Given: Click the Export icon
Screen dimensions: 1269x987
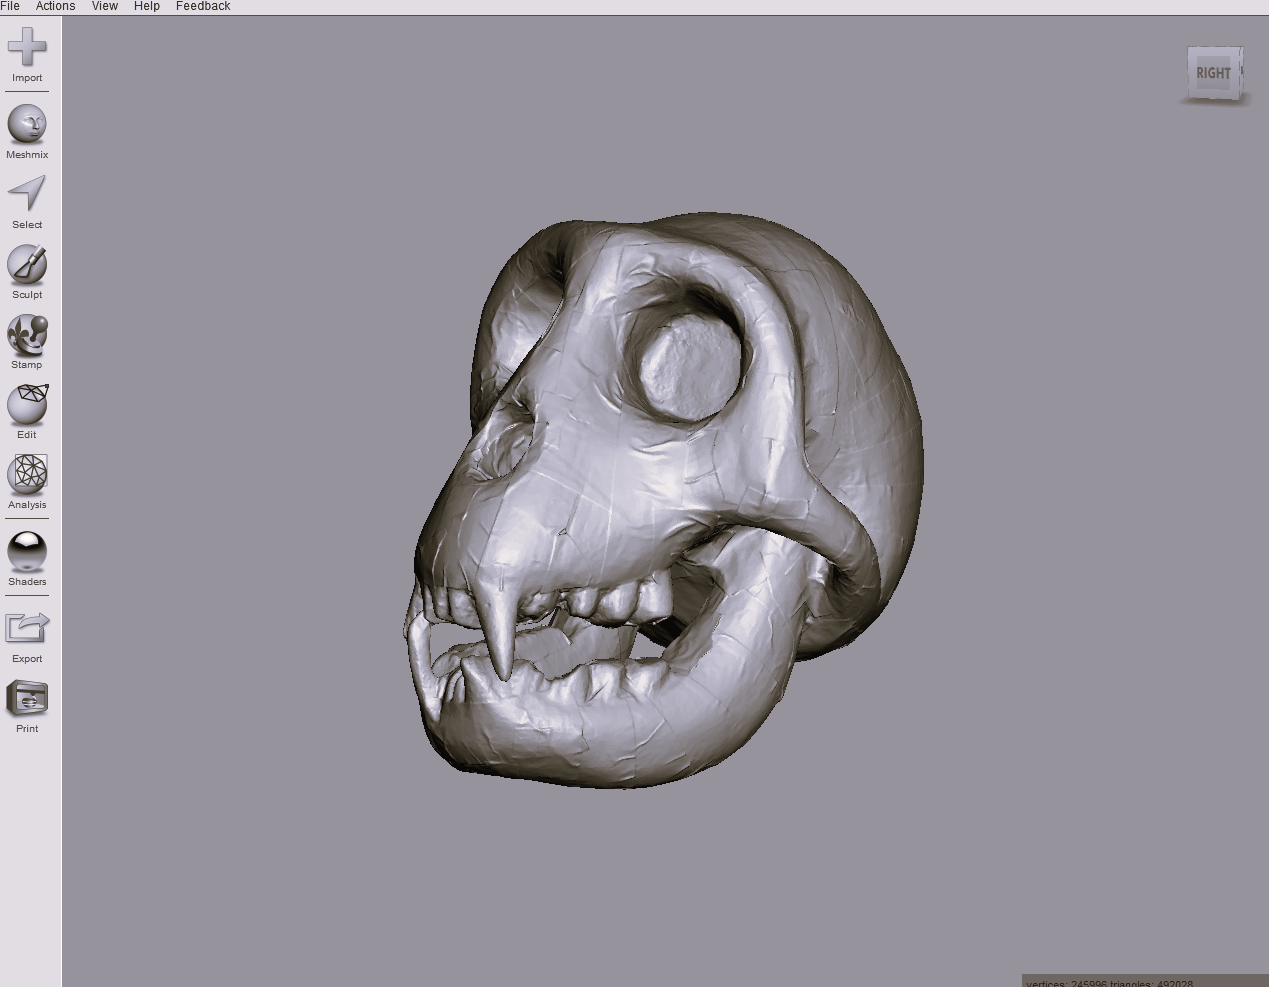Looking at the screenshot, I should coord(27,629).
